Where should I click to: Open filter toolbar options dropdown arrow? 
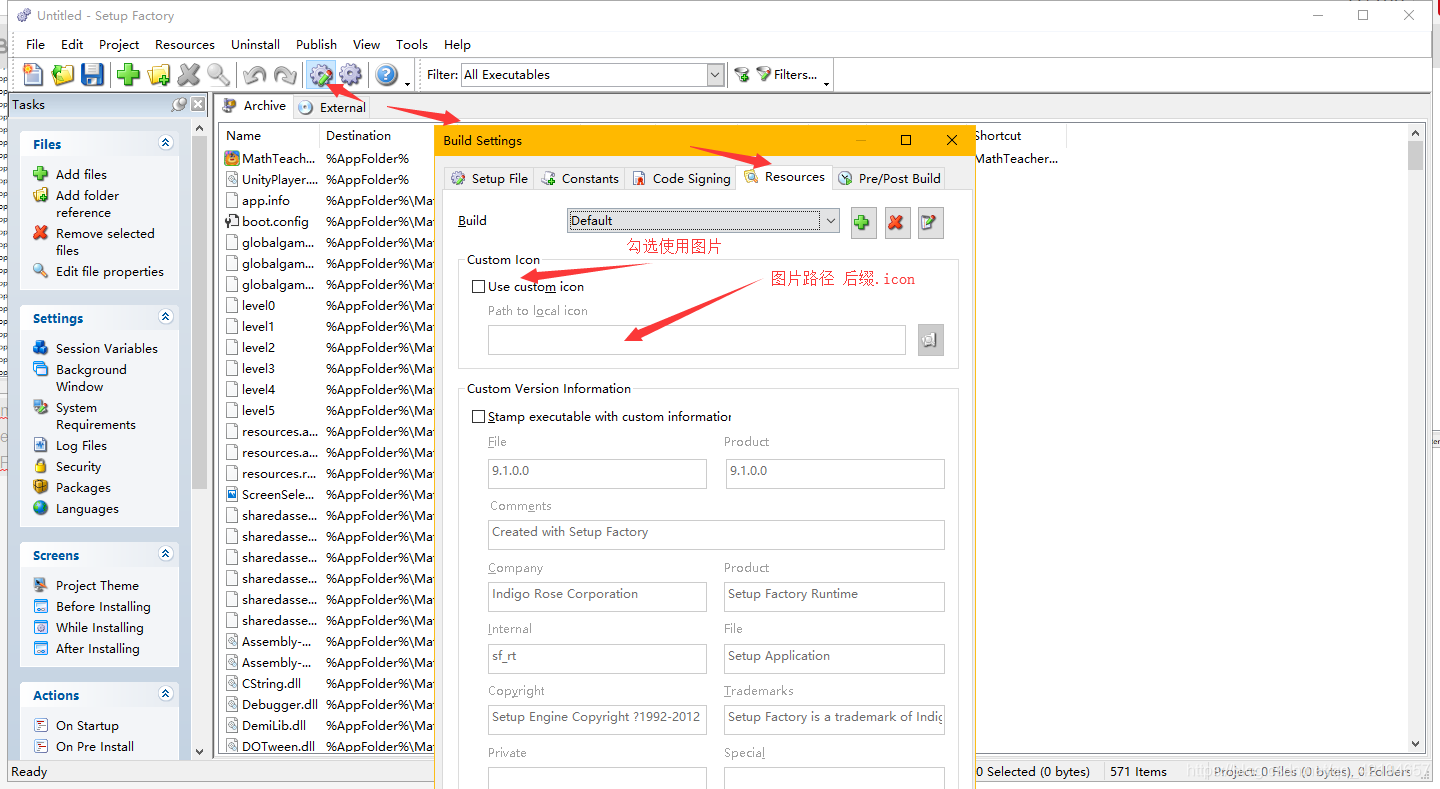point(827,84)
